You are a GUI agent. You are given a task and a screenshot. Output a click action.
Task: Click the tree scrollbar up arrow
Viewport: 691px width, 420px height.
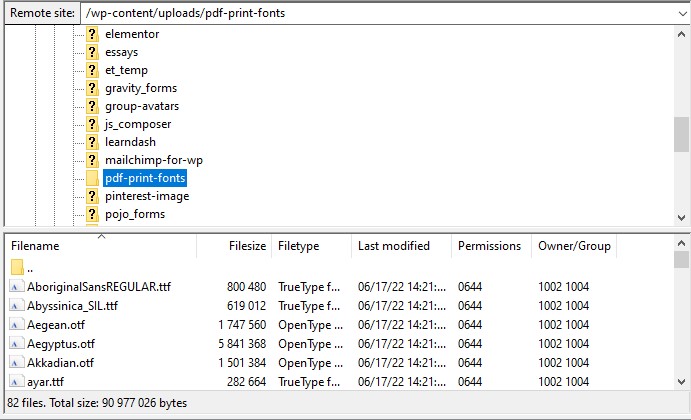681,34
